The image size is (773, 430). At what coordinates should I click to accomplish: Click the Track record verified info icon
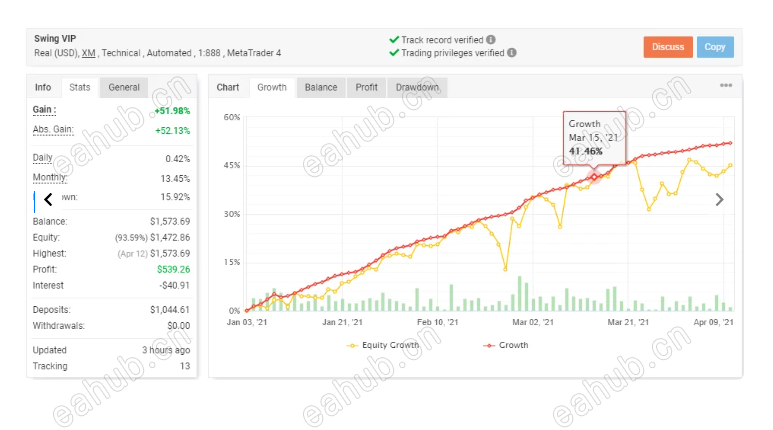coord(491,39)
